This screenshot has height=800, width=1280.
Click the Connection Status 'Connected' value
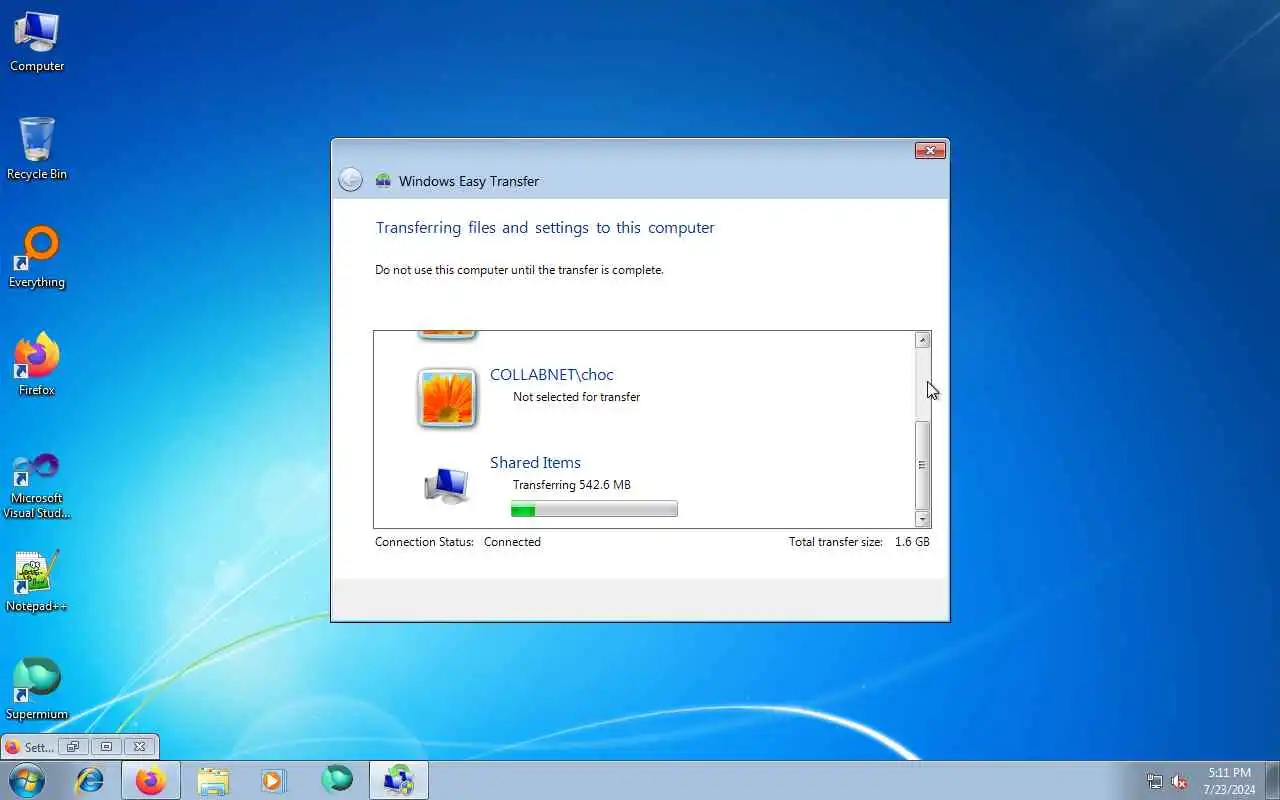(512, 542)
